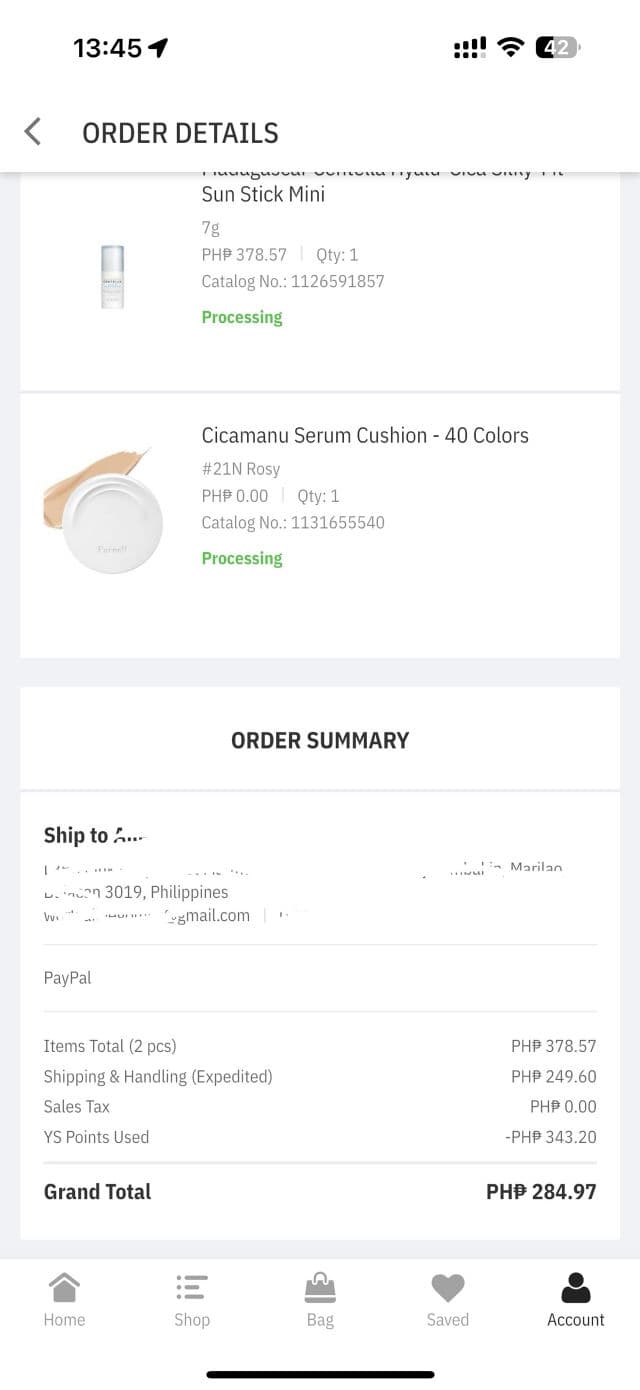Screen dimensions: 640x1390
Task: Open the shopping Bag icon
Action: tap(320, 1287)
